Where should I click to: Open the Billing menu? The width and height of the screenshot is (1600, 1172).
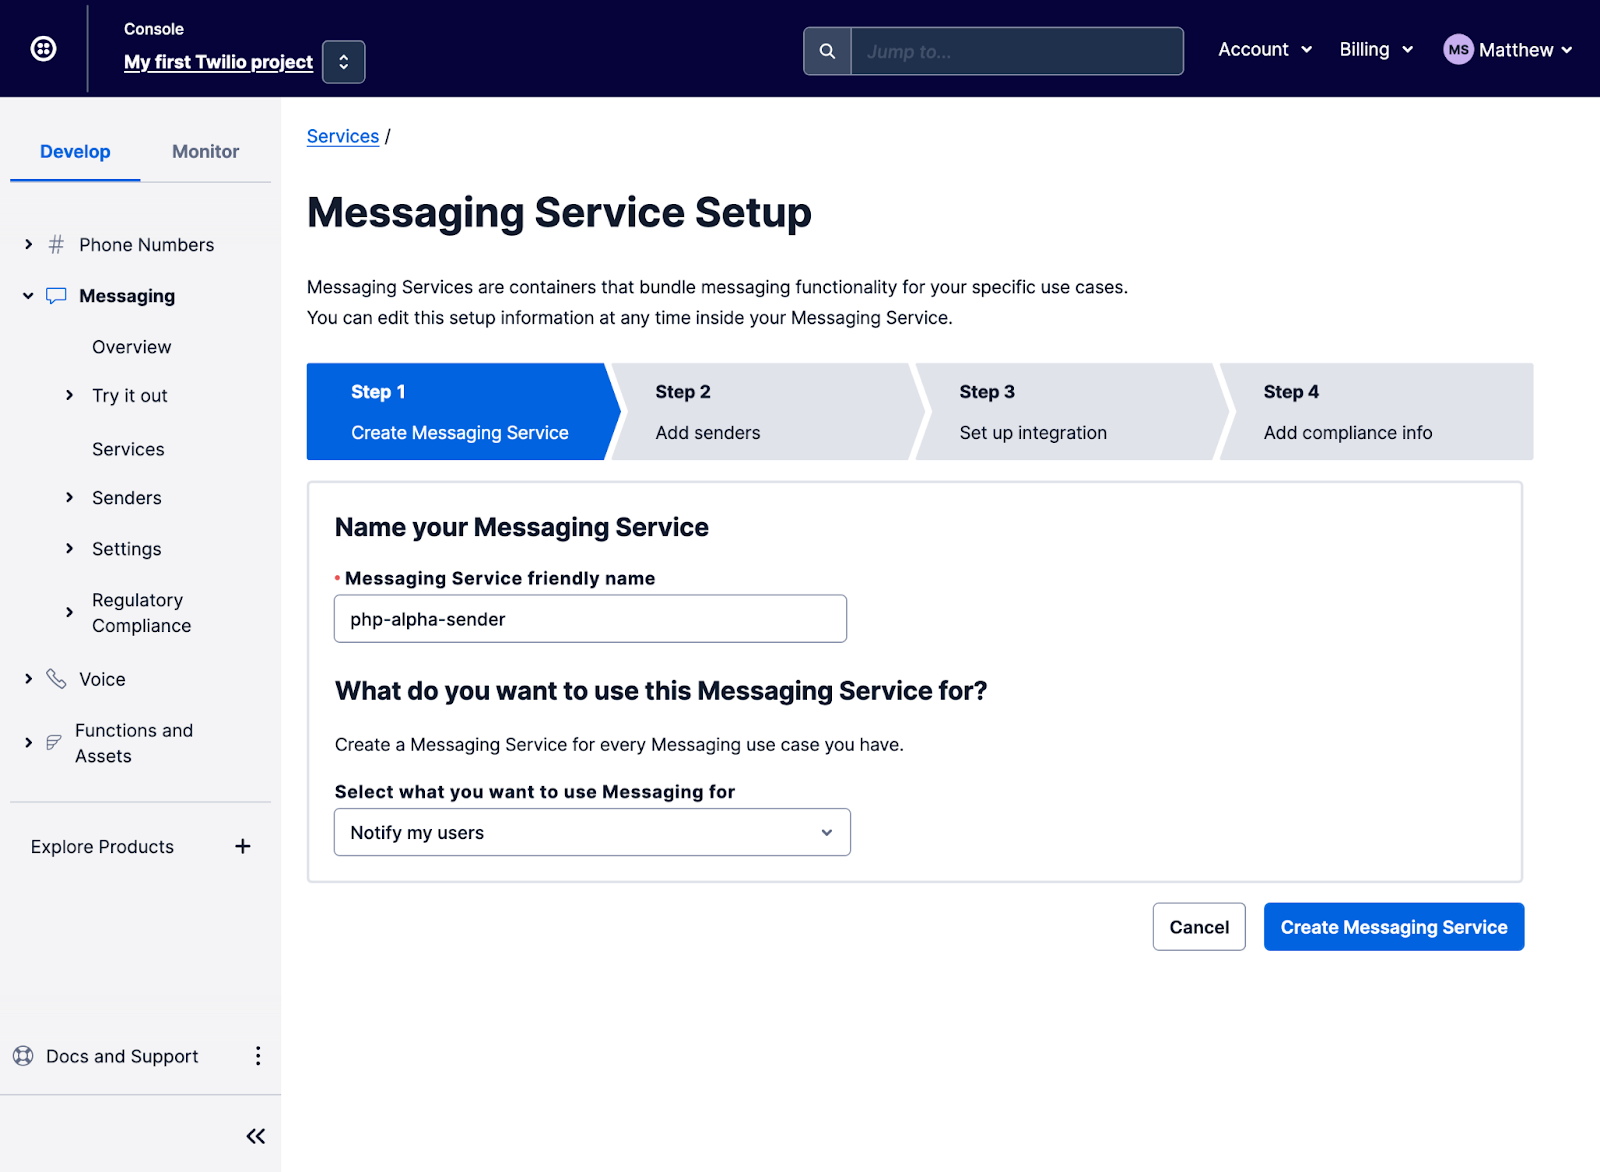pos(1376,49)
